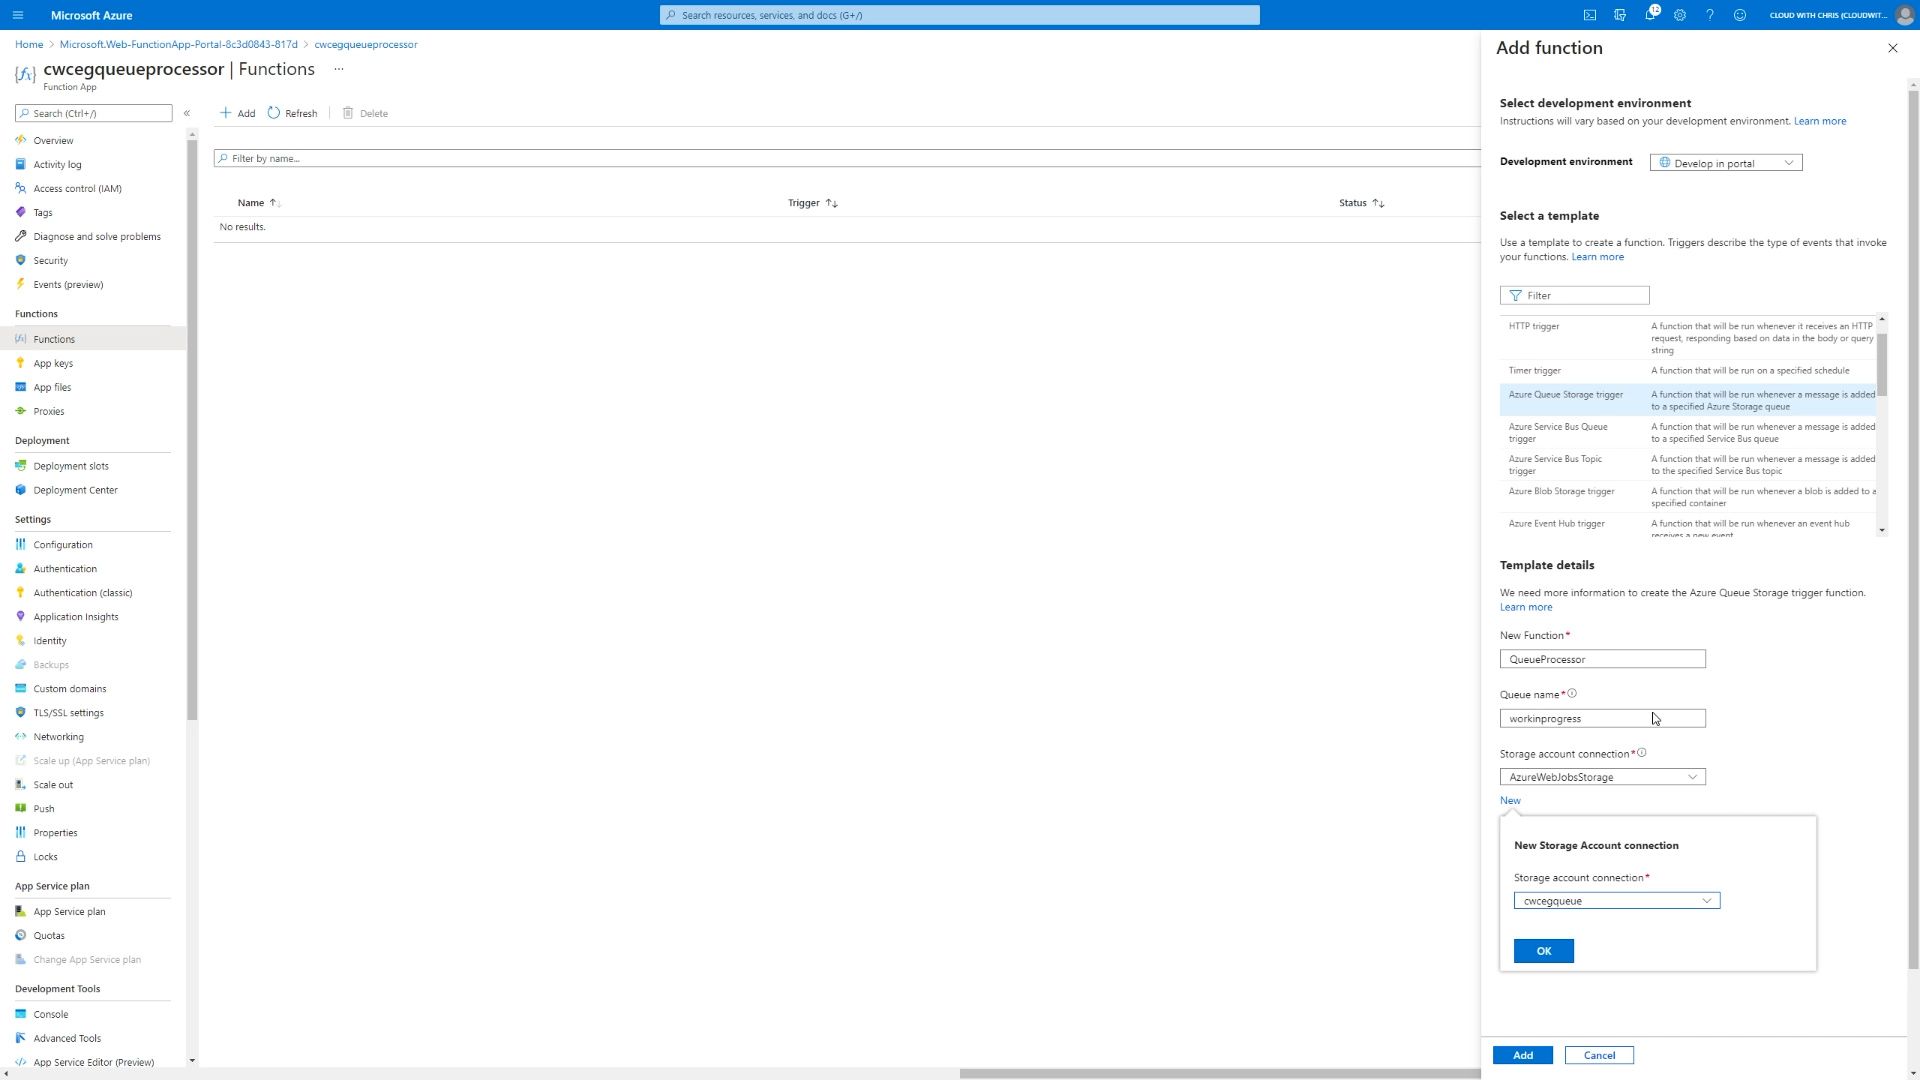Screen dimensions: 1920x1080
Task: Launch Cloud Shell from the top bar
Action: pyautogui.click(x=1589, y=15)
